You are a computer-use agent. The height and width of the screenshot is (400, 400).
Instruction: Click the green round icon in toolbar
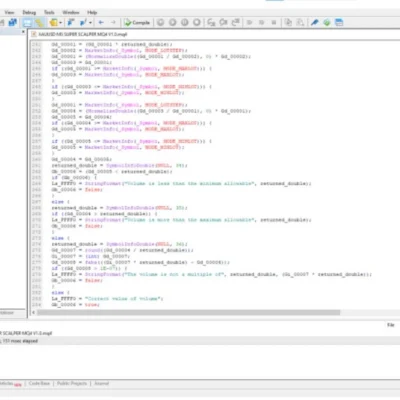pos(327,22)
